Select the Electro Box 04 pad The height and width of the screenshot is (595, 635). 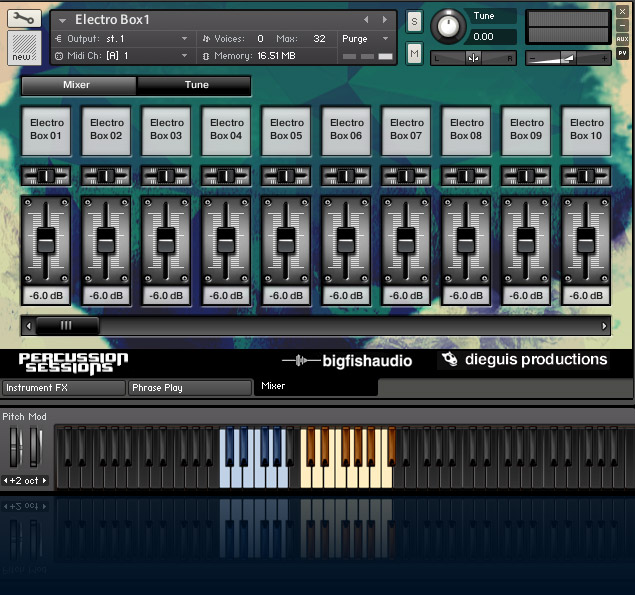(x=226, y=130)
